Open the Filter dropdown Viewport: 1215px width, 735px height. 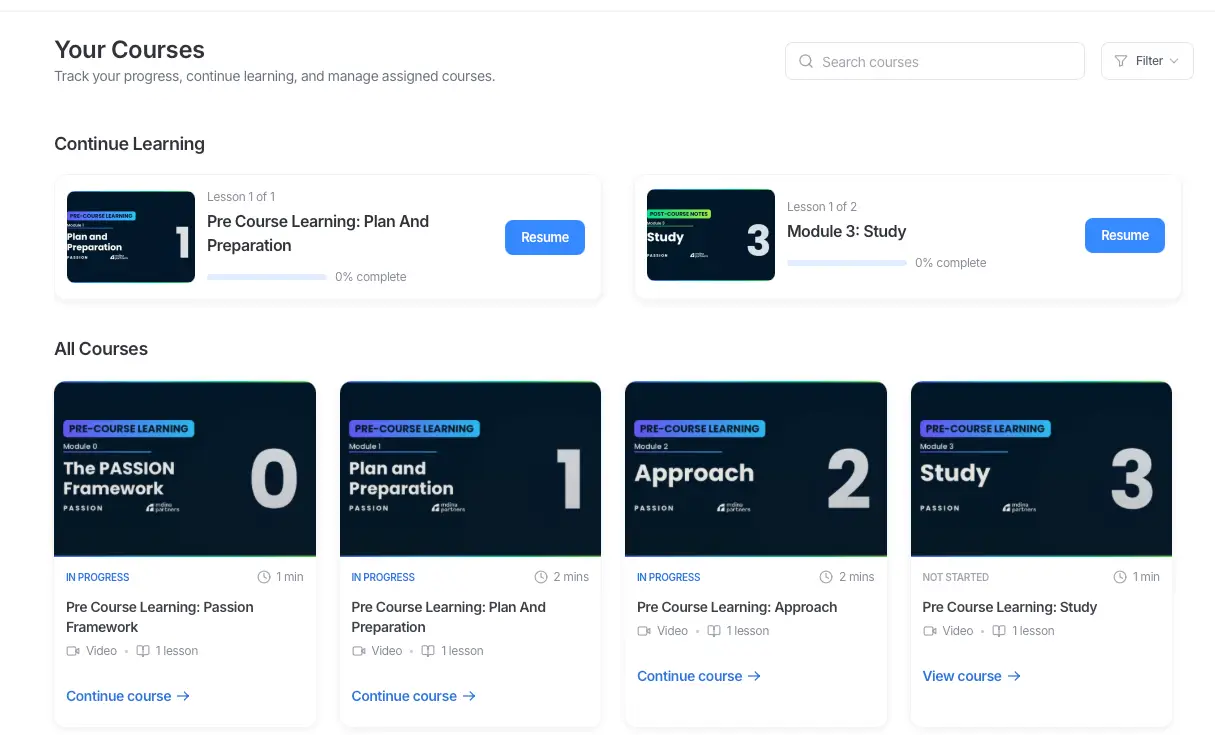(1147, 61)
